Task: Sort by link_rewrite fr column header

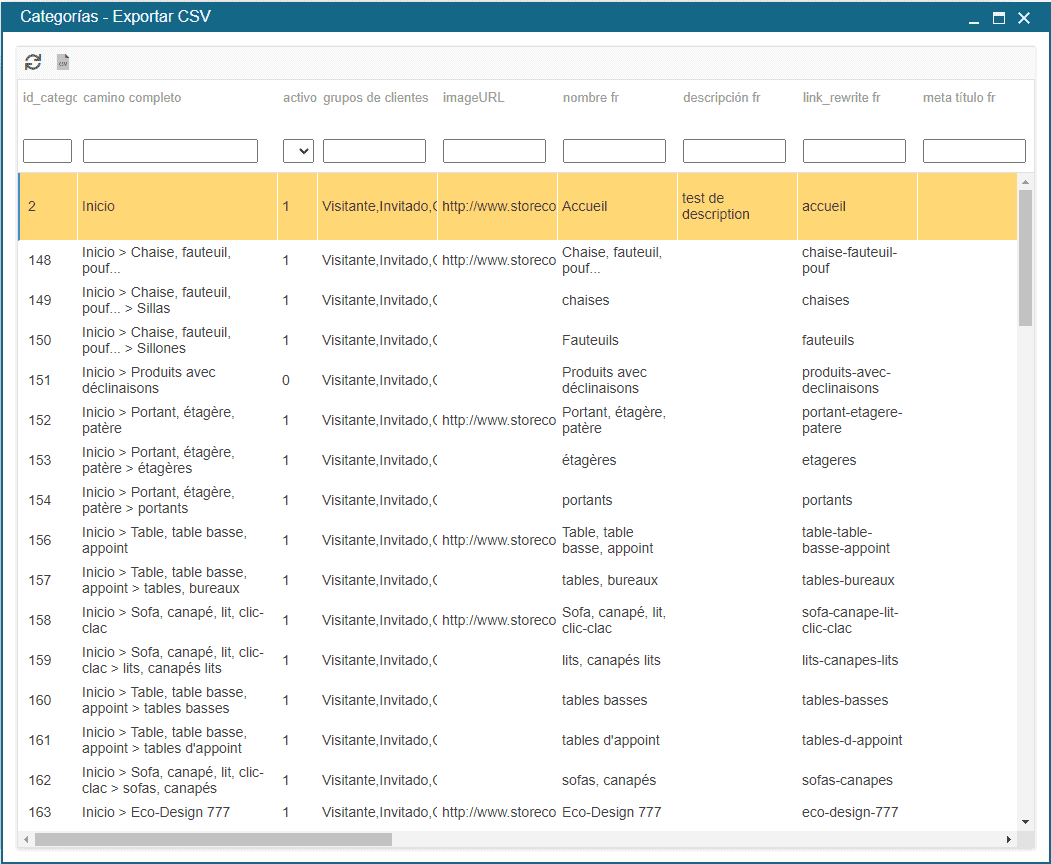Action: 841,98
